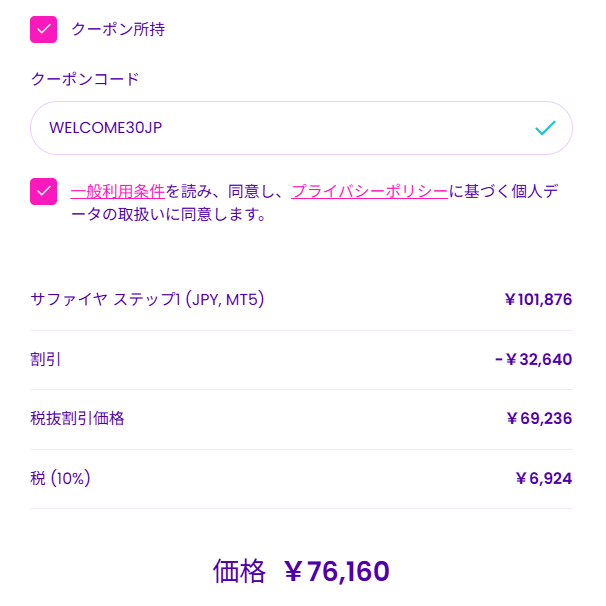606x606 pixels.
Task: Click the 割引 row label
Action: click(46, 359)
